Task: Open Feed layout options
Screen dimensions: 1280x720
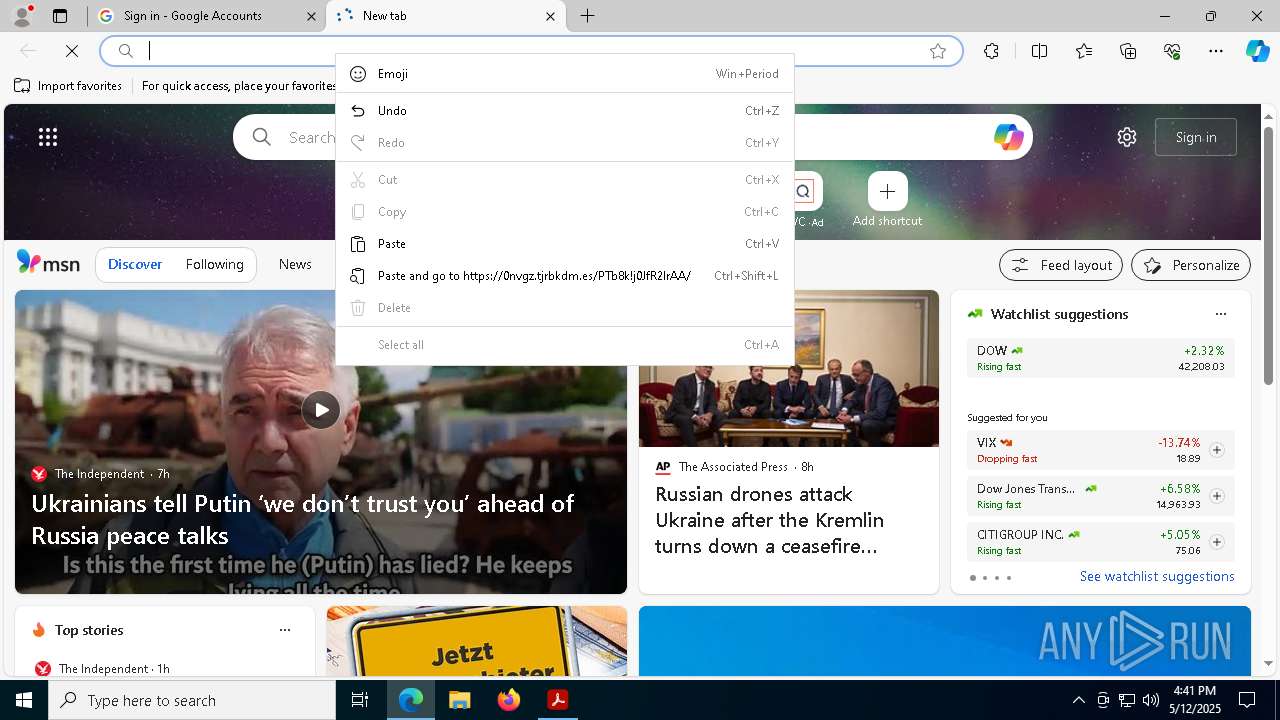Action: coord(1061,265)
